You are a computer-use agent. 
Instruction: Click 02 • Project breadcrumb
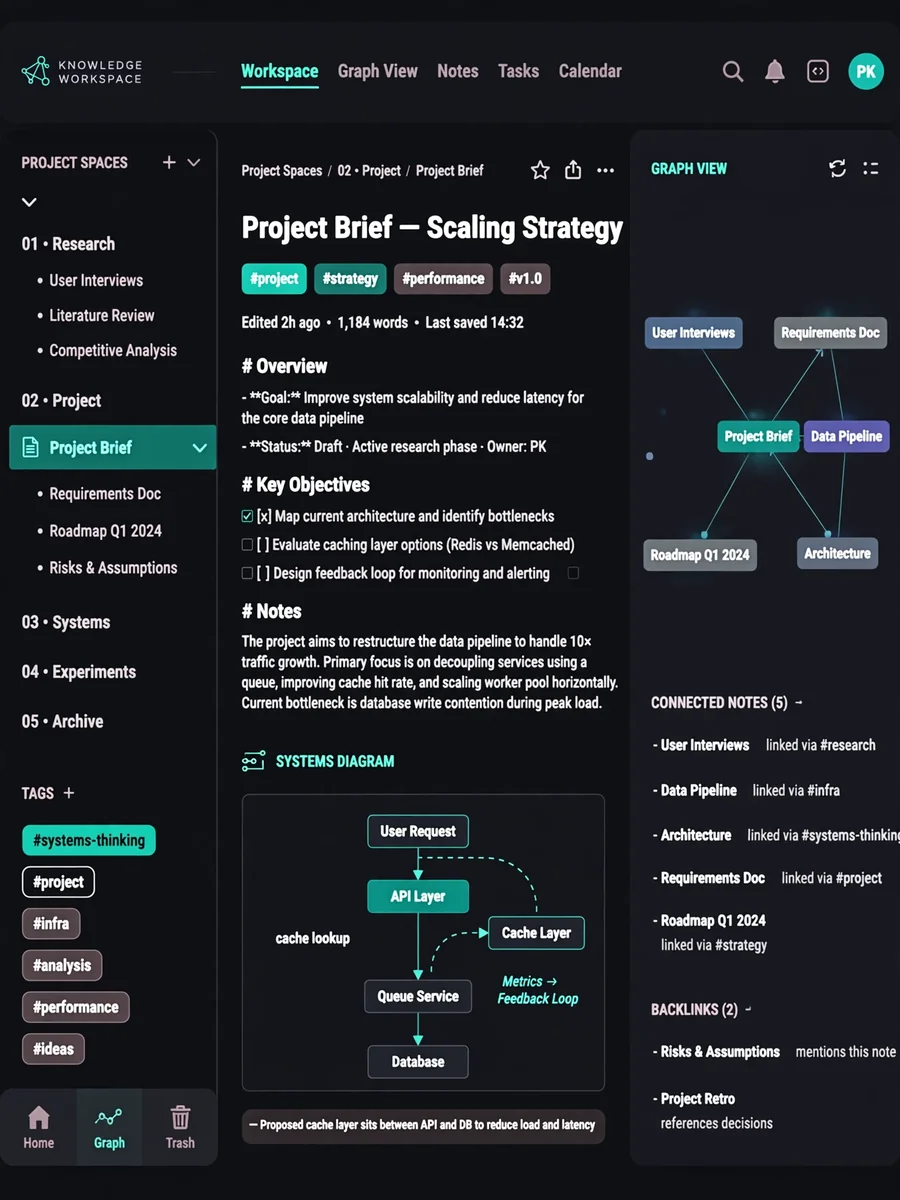click(x=369, y=171)
